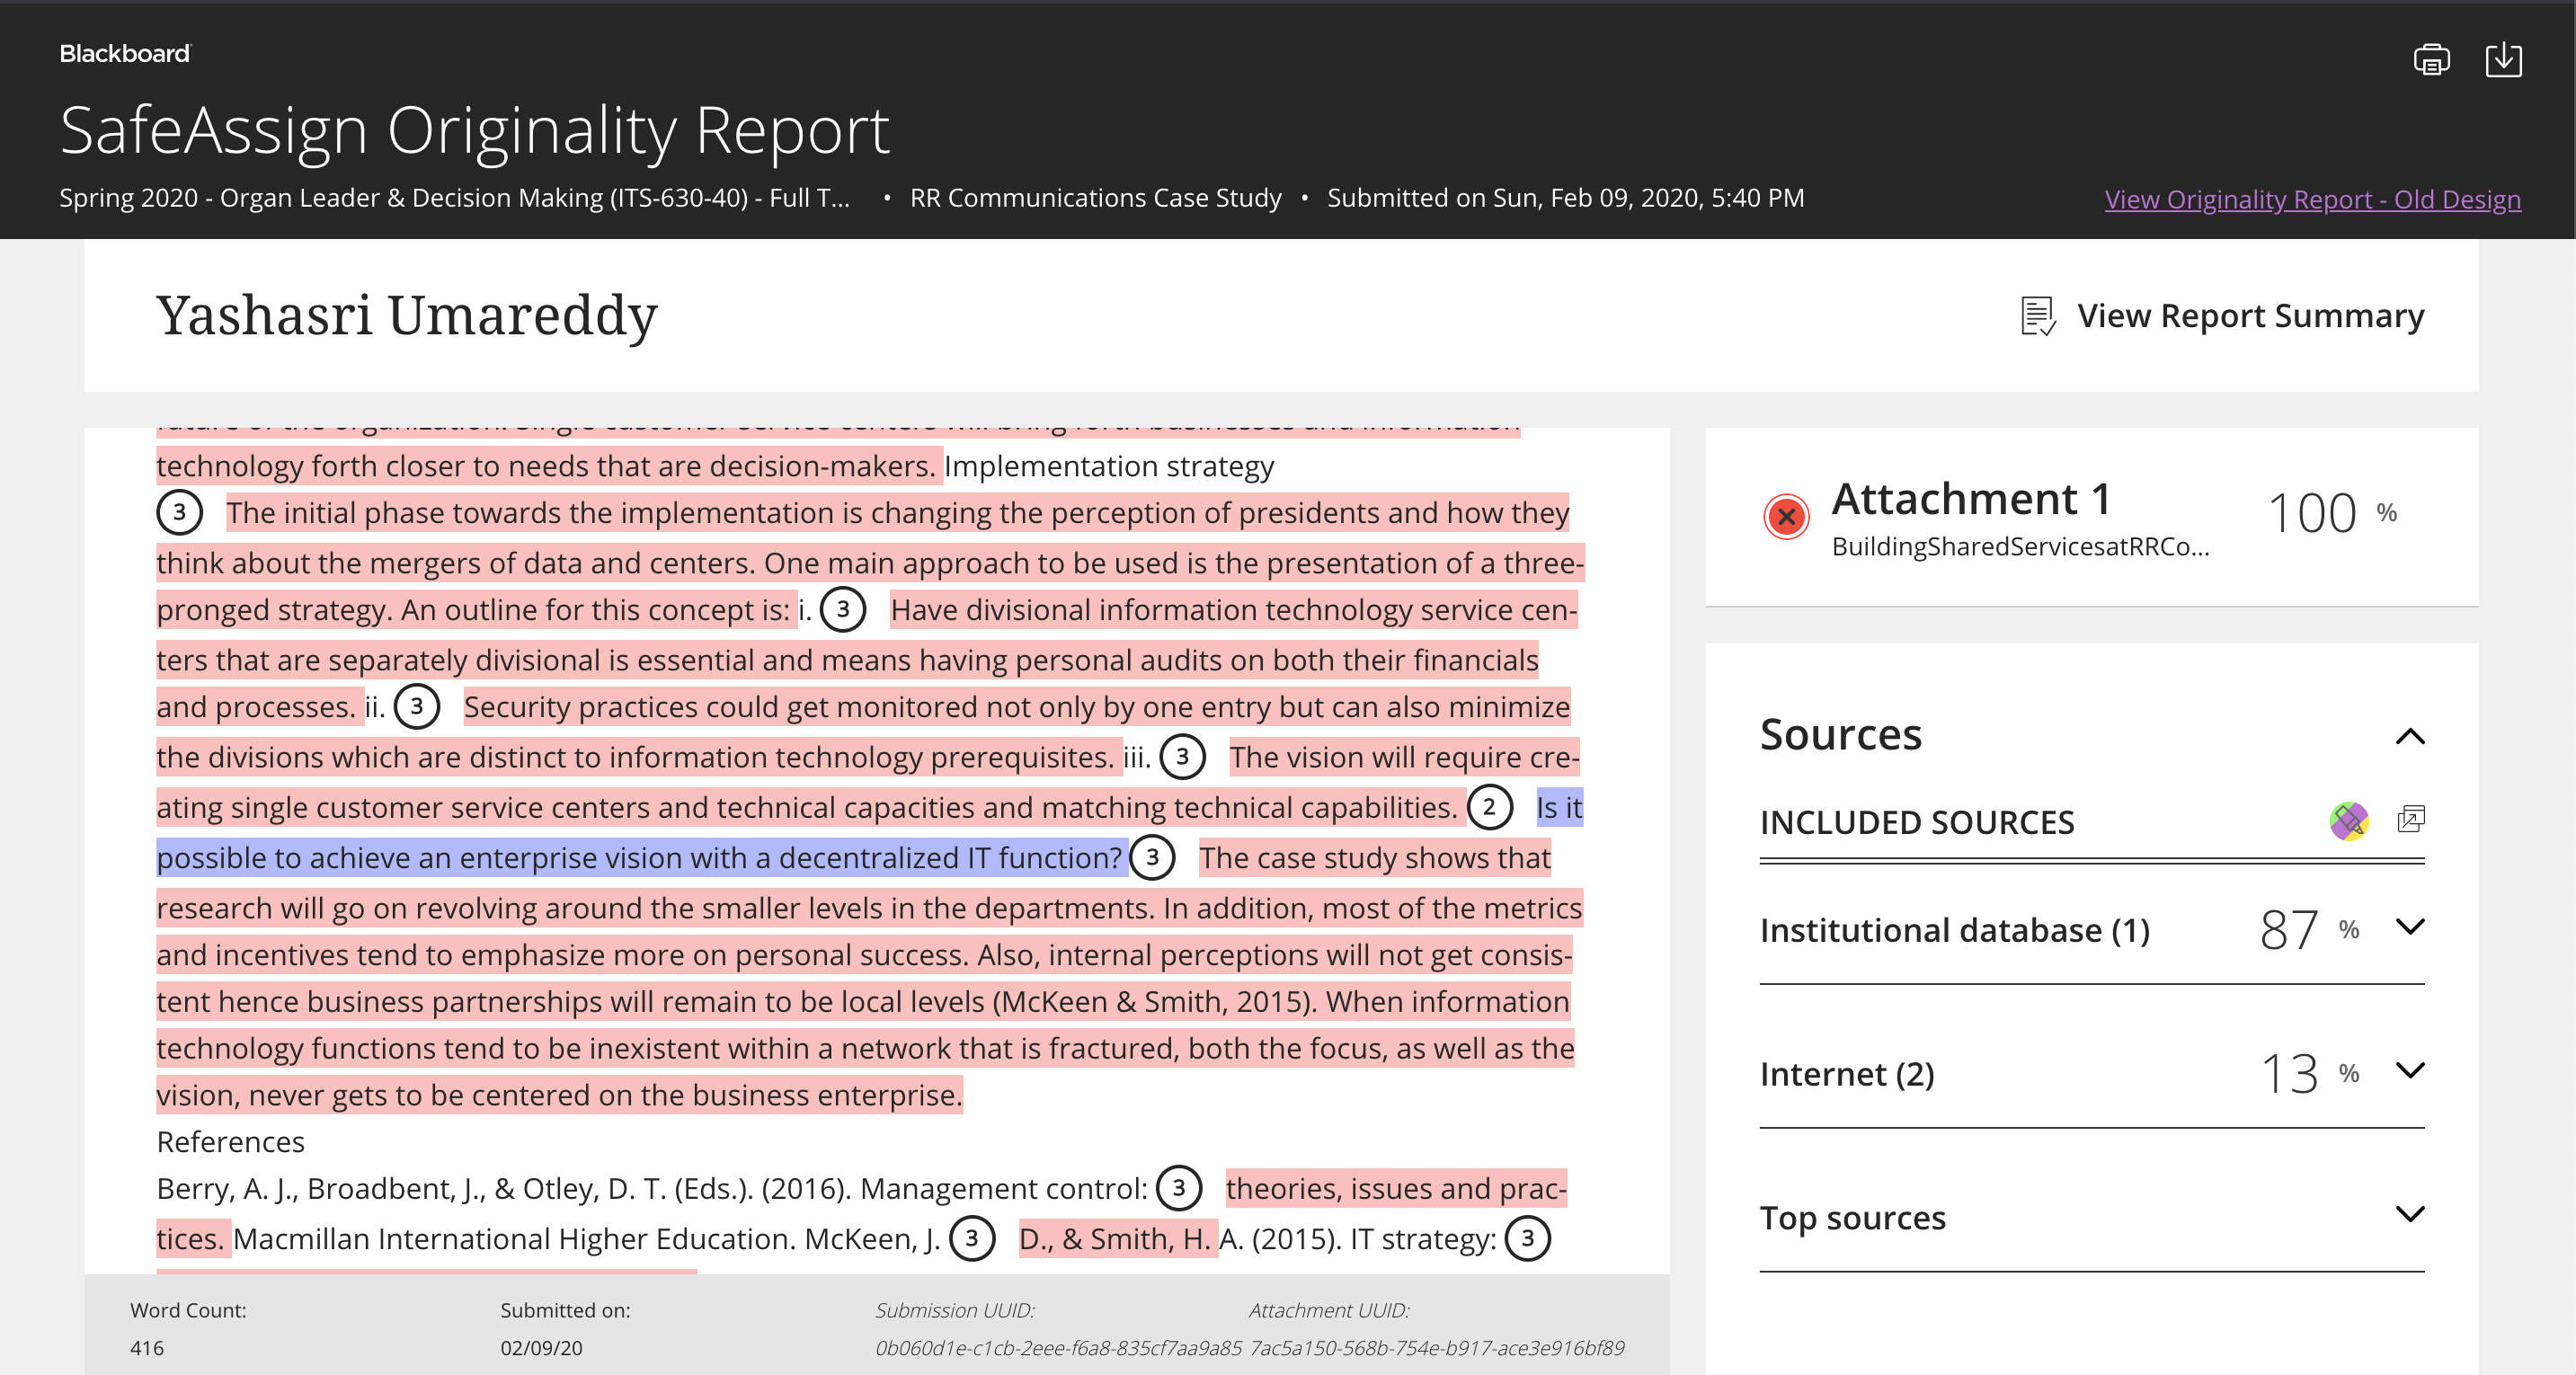Open View Originality Report - Old Design link
Image resolution: width=2576 pixels, height=1375 pixels.
[x=2312, y=199]
